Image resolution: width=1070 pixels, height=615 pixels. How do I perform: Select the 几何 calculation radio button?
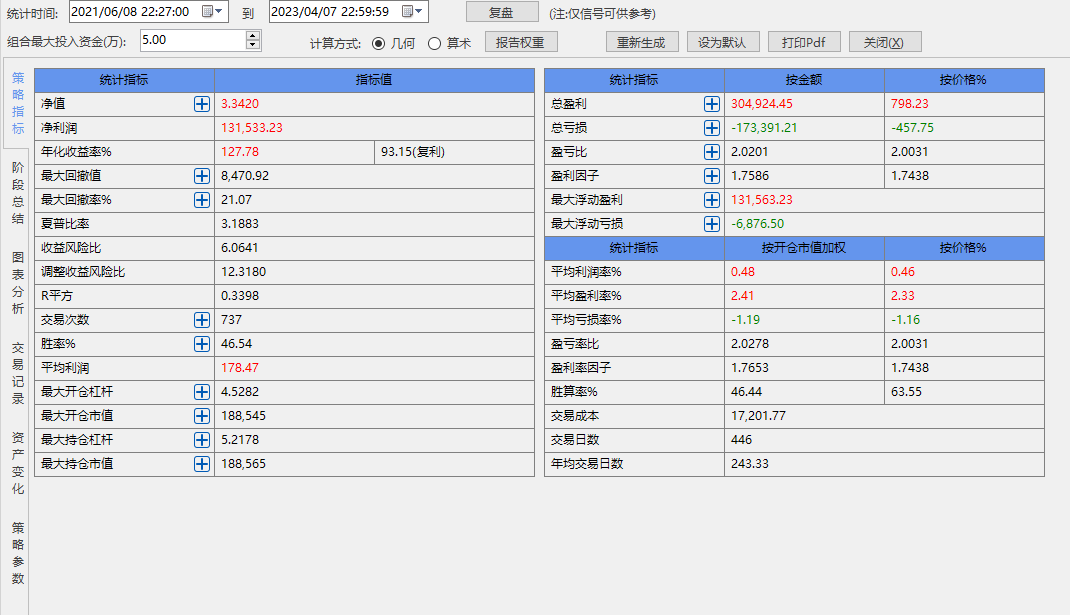[378, 43]
